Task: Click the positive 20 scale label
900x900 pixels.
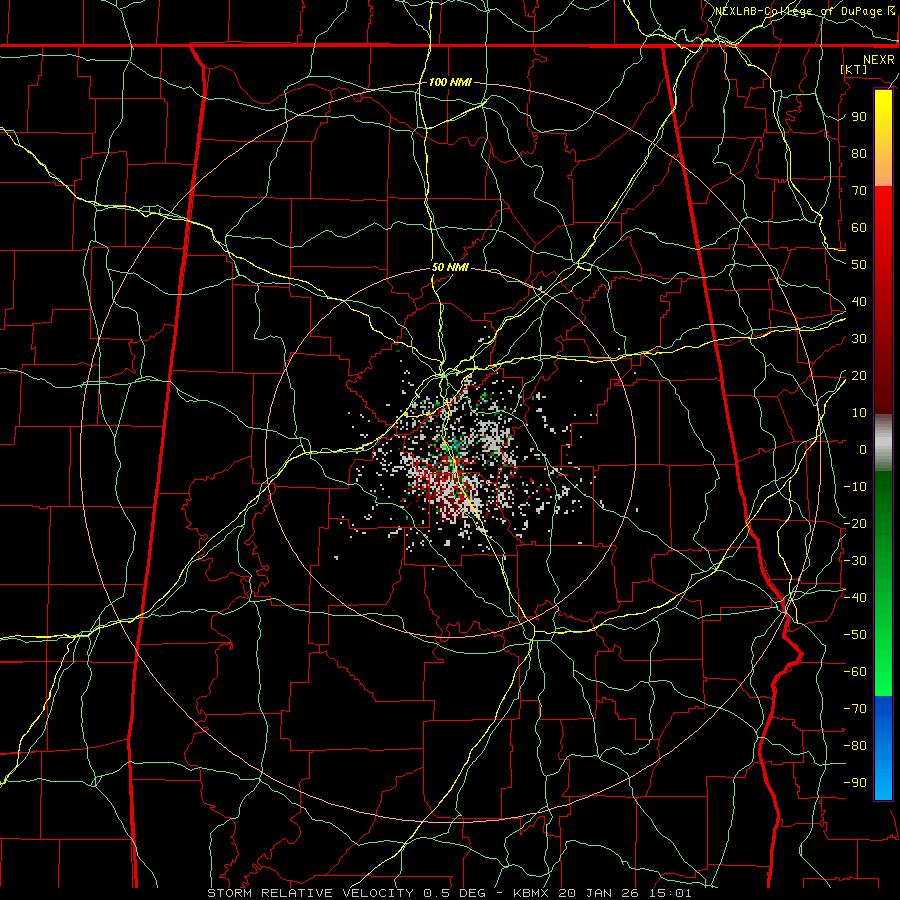Action: point(859,376)
